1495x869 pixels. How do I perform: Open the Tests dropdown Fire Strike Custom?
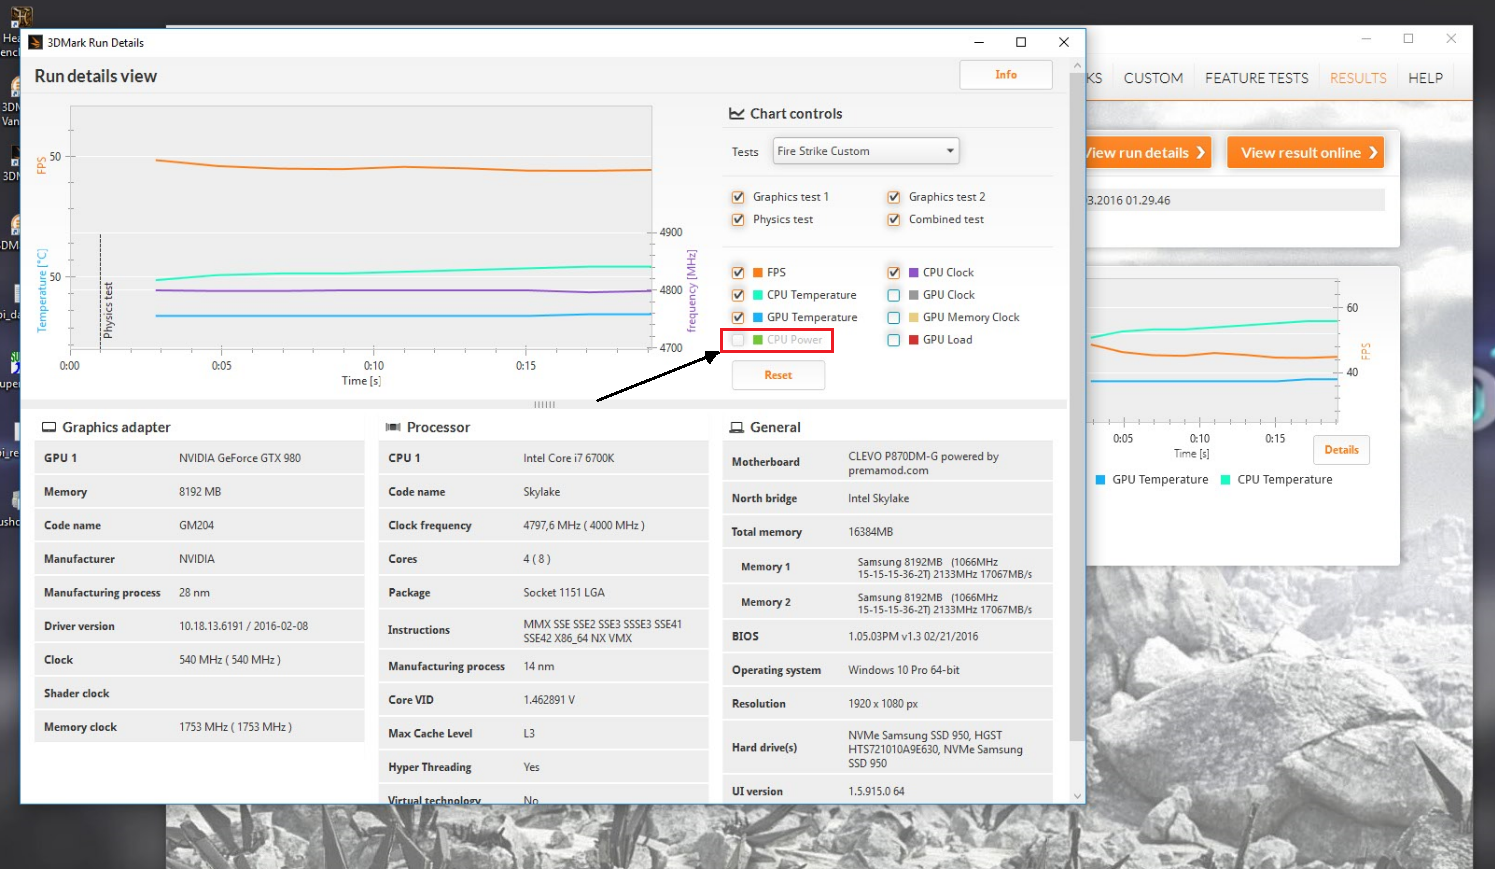[x=866, y=151]
